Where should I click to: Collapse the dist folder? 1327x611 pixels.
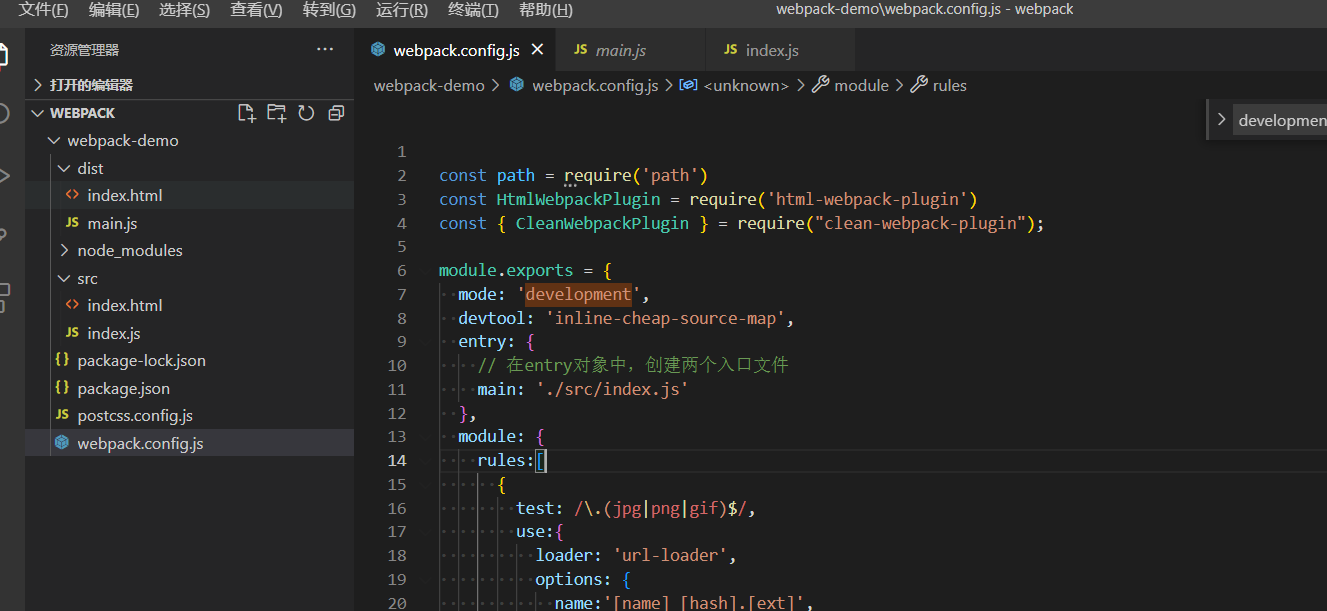[64, 168]
